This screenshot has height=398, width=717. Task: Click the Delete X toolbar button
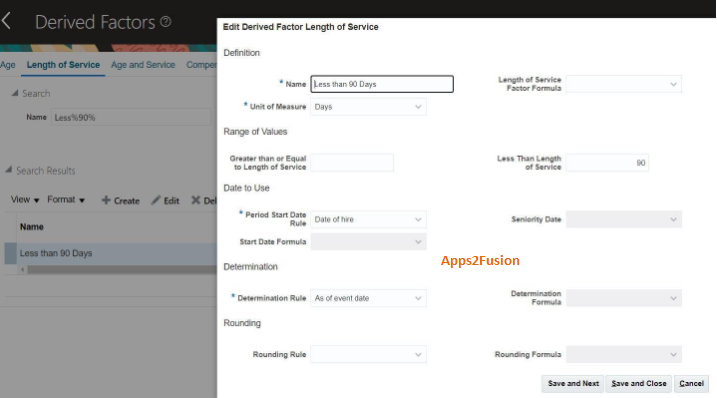point(204,200)
